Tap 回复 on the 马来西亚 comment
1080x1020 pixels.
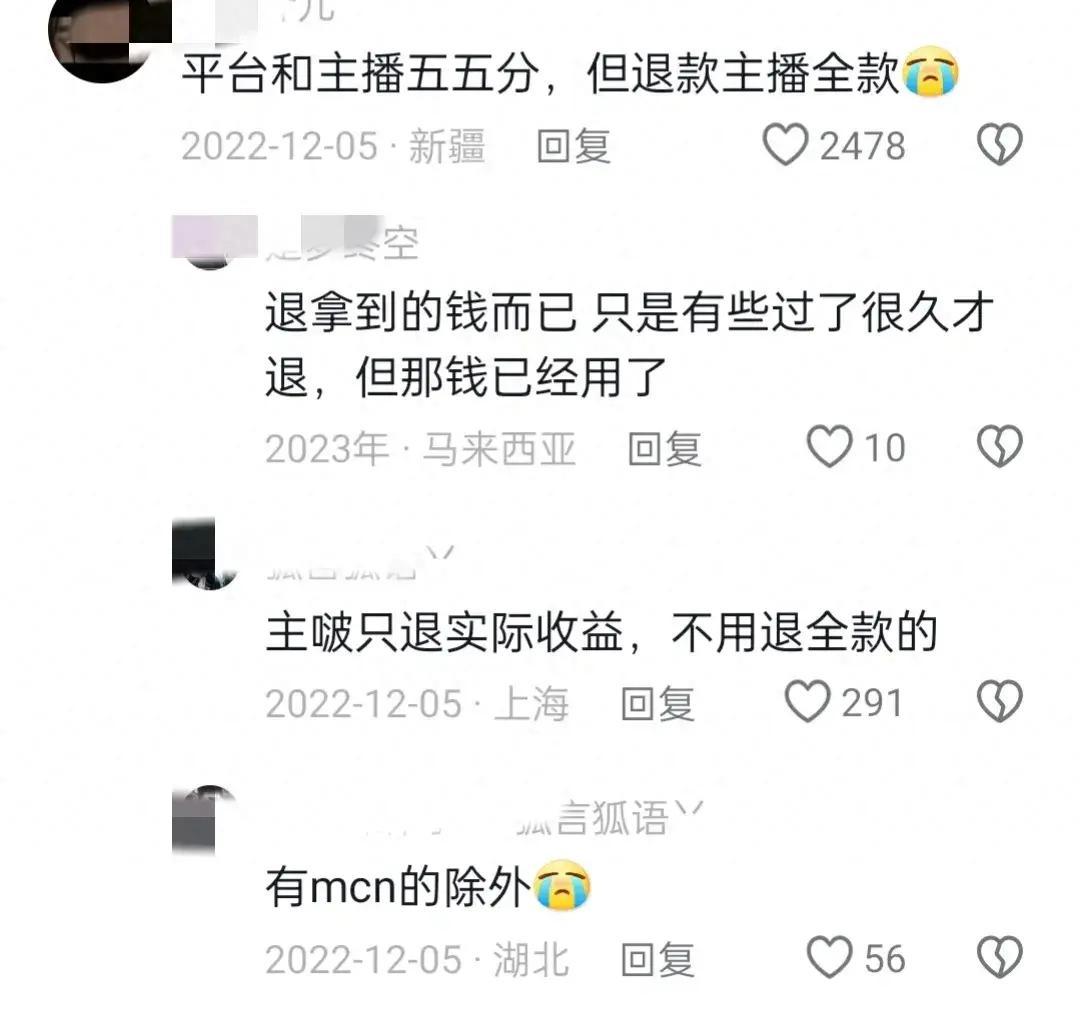click(665, 449)
